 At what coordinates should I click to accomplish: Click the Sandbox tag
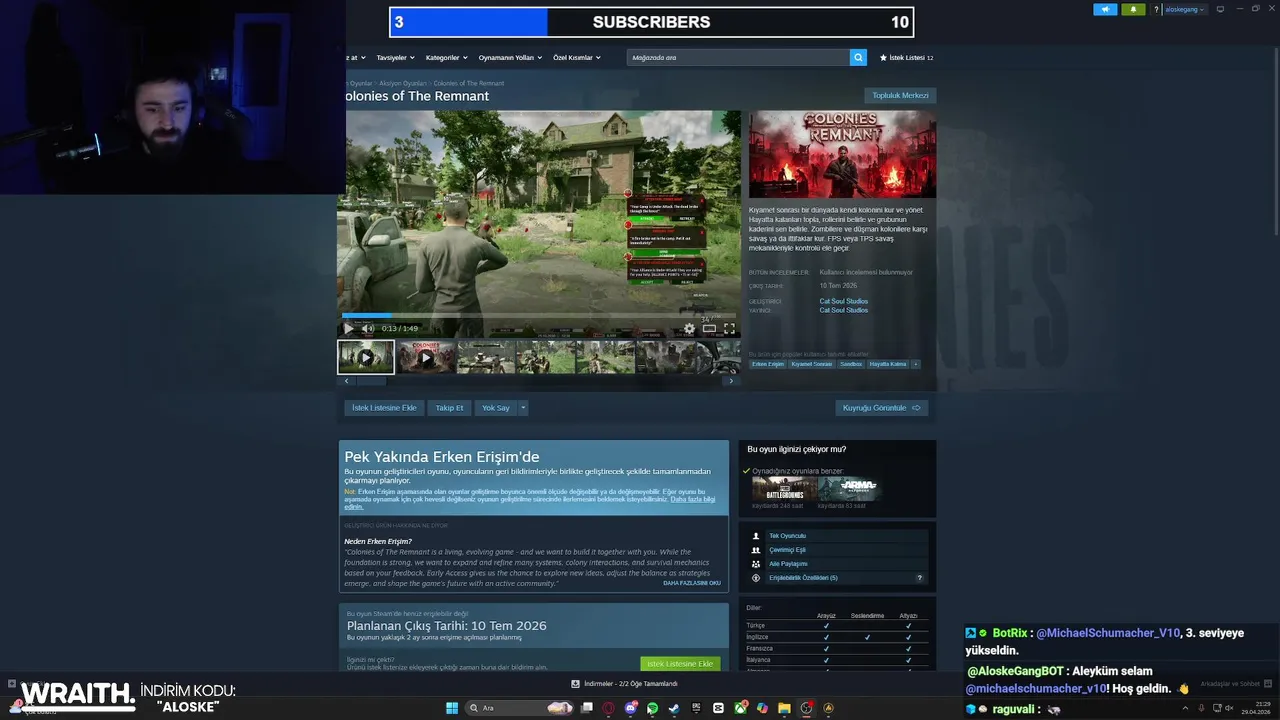coord(850,364)
